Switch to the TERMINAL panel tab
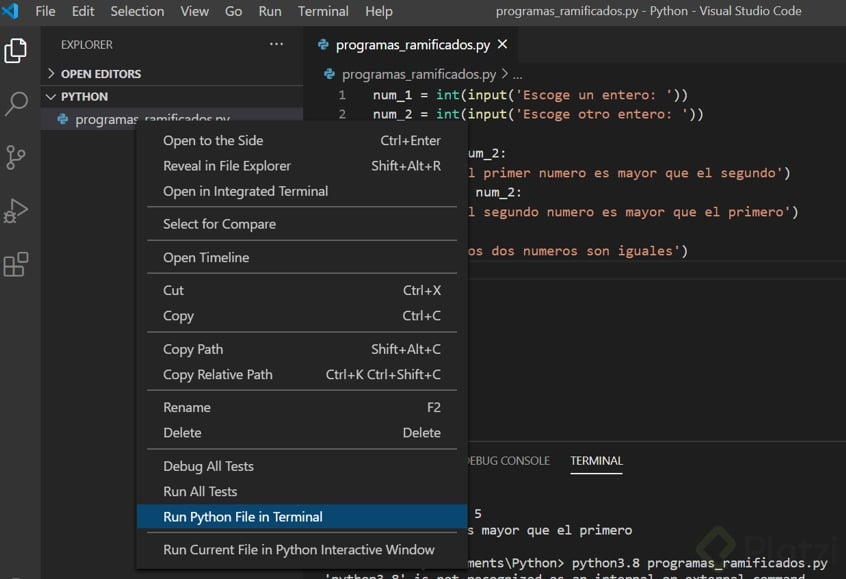Screen dimensions: 846x579 click(596, 461)
